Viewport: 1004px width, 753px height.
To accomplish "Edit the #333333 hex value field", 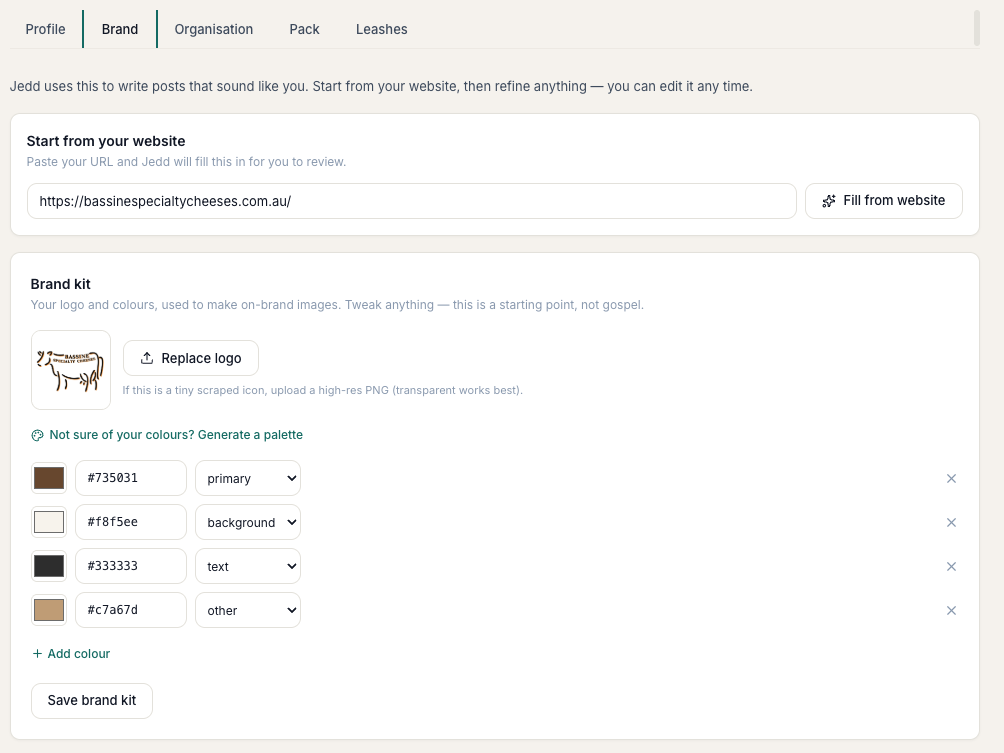I will coord(131,566).
